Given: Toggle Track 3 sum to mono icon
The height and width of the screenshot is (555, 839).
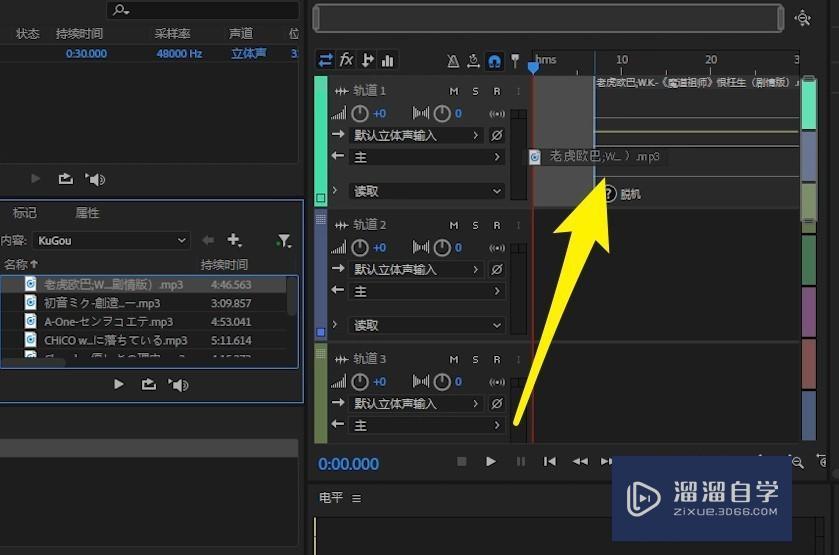Looking at the screenshot, I should pyautogui.click(x=497, y=382).
